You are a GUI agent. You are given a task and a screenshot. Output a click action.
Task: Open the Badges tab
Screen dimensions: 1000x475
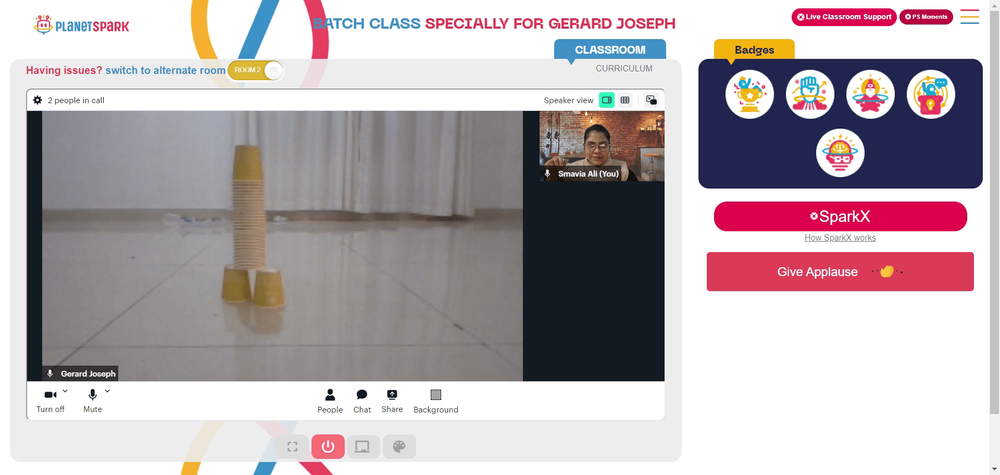(x=754, y=50)
